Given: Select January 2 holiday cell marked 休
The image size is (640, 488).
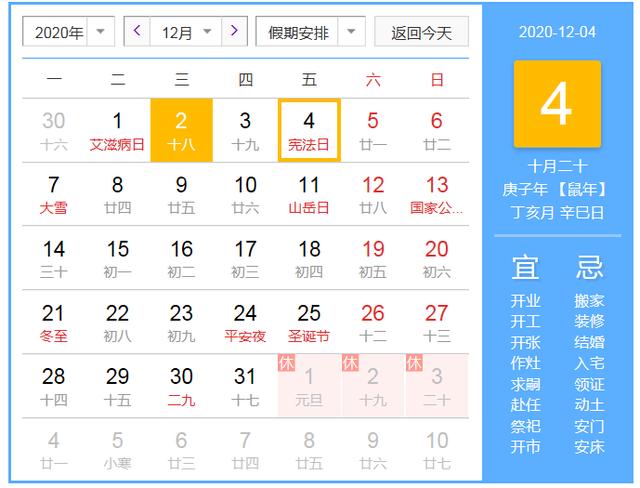Looking at the screenshot, I should click(372, 385).
